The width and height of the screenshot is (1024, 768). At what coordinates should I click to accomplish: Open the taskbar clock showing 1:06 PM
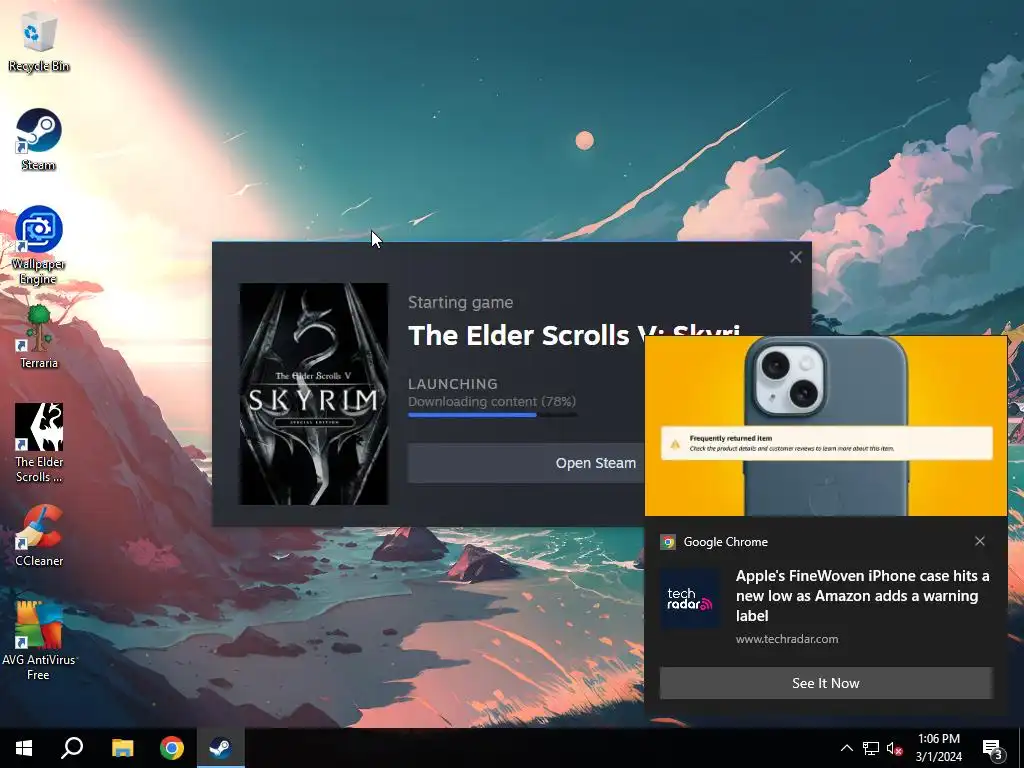[938, 739]
